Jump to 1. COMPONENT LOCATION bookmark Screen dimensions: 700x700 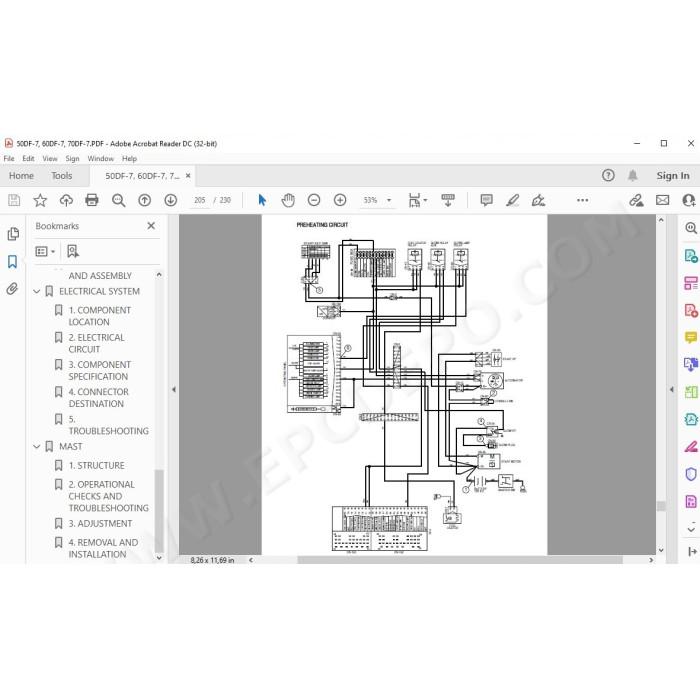pos(100,316)
